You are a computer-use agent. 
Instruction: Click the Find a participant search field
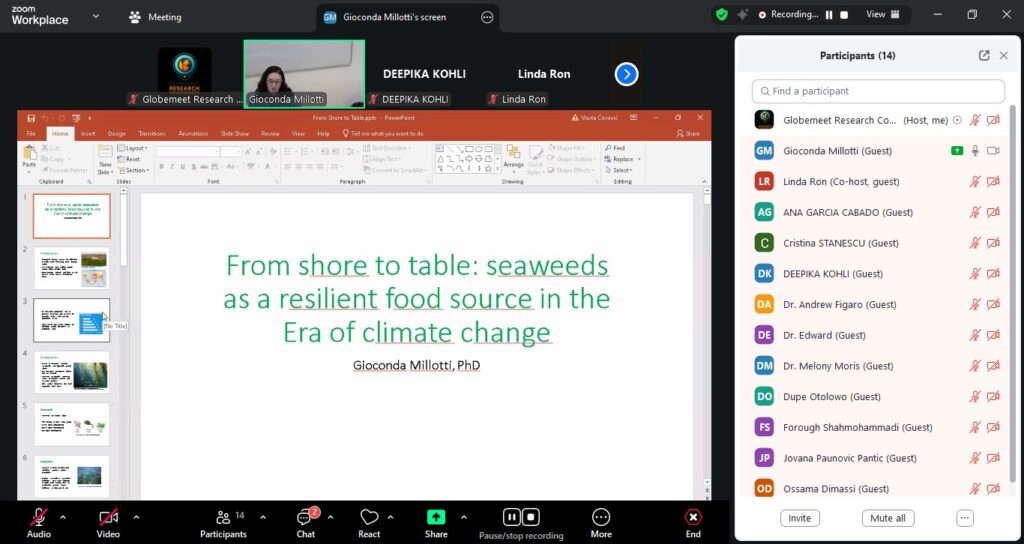878,91
